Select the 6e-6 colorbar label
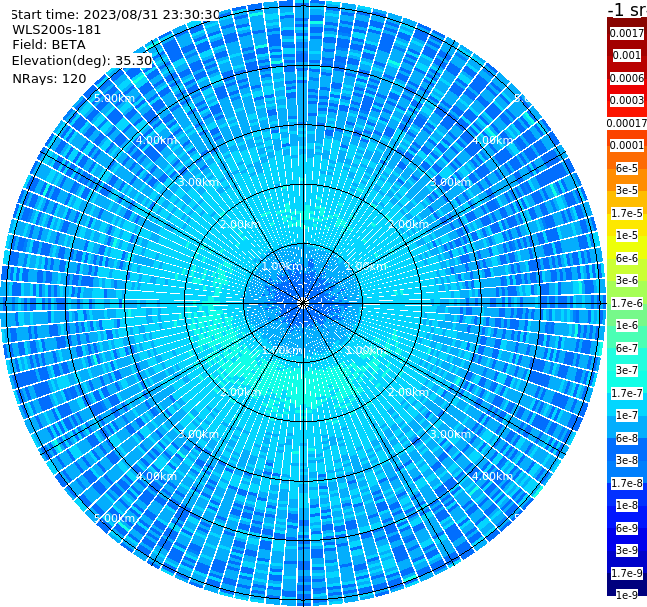Image resolution: width=647 pixels, height=607 pixels. tap(627, 258)
